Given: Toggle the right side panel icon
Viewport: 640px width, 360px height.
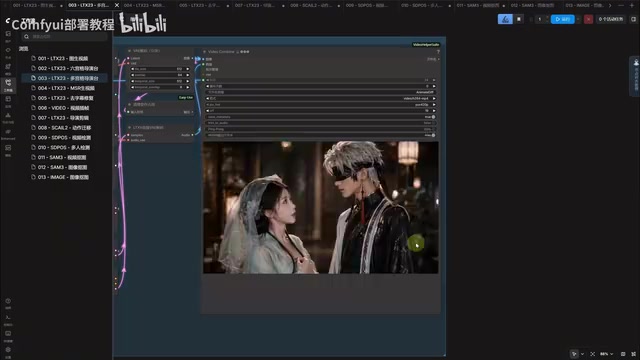Looking at the screenshot, I should 633,19.
